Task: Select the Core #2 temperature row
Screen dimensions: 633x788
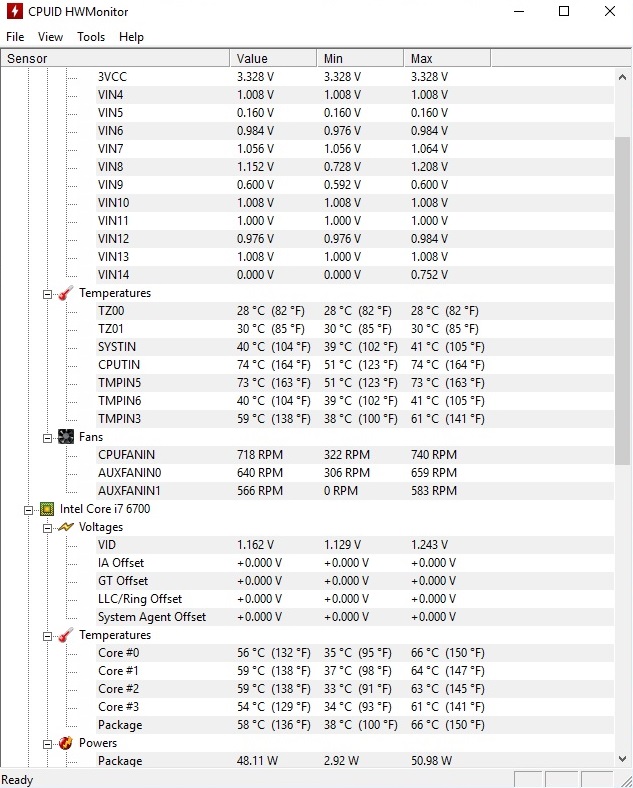Action: tap(355, 689)
